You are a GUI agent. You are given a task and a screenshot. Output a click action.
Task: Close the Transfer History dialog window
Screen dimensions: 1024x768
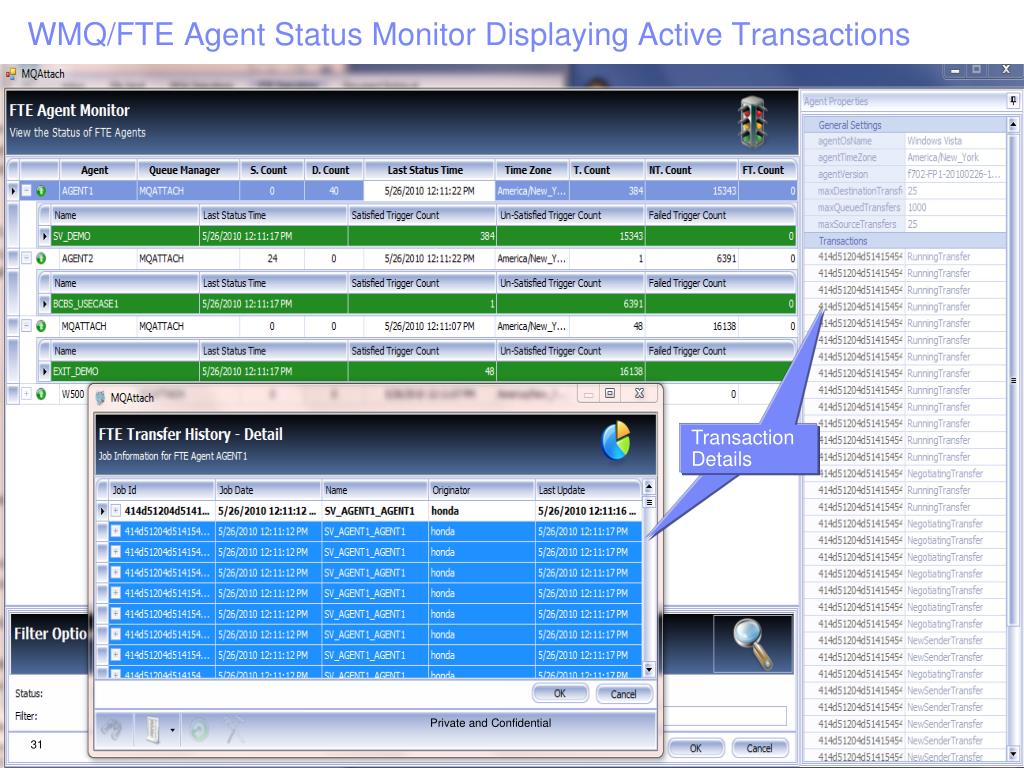click(x=639, y=393)
